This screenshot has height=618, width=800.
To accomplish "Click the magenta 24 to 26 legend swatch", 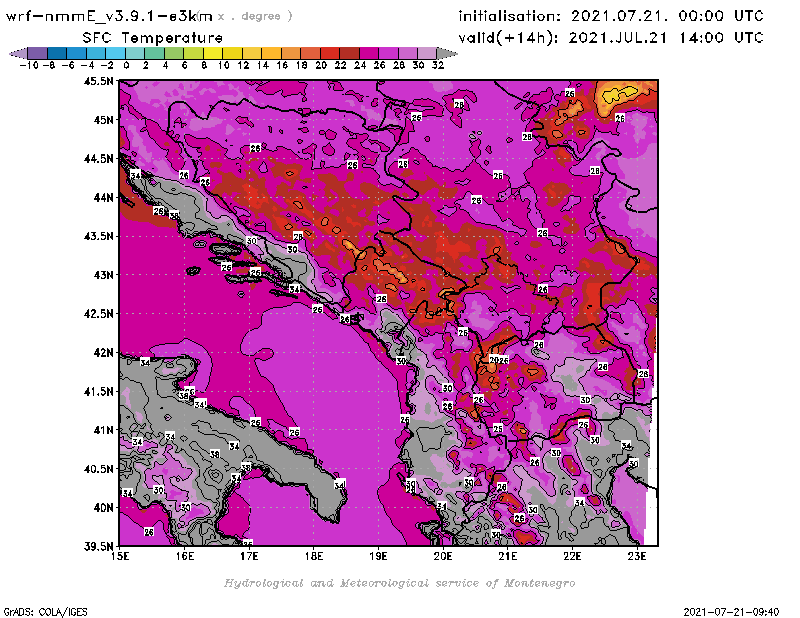I will click(x=369, y=53).
